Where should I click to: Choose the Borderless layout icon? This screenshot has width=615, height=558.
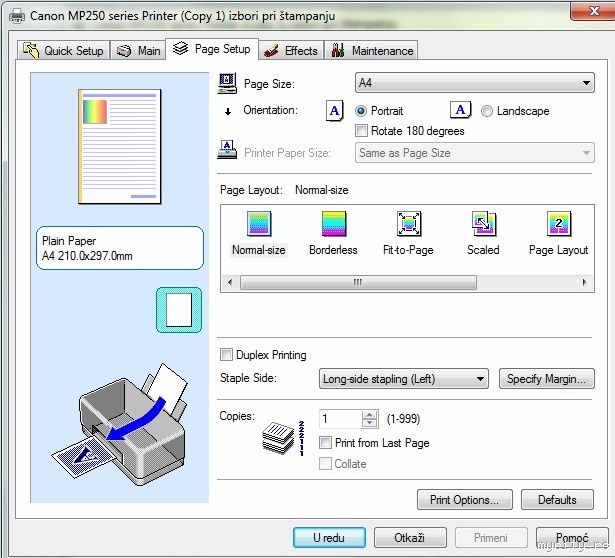click(x=333, y=224)
